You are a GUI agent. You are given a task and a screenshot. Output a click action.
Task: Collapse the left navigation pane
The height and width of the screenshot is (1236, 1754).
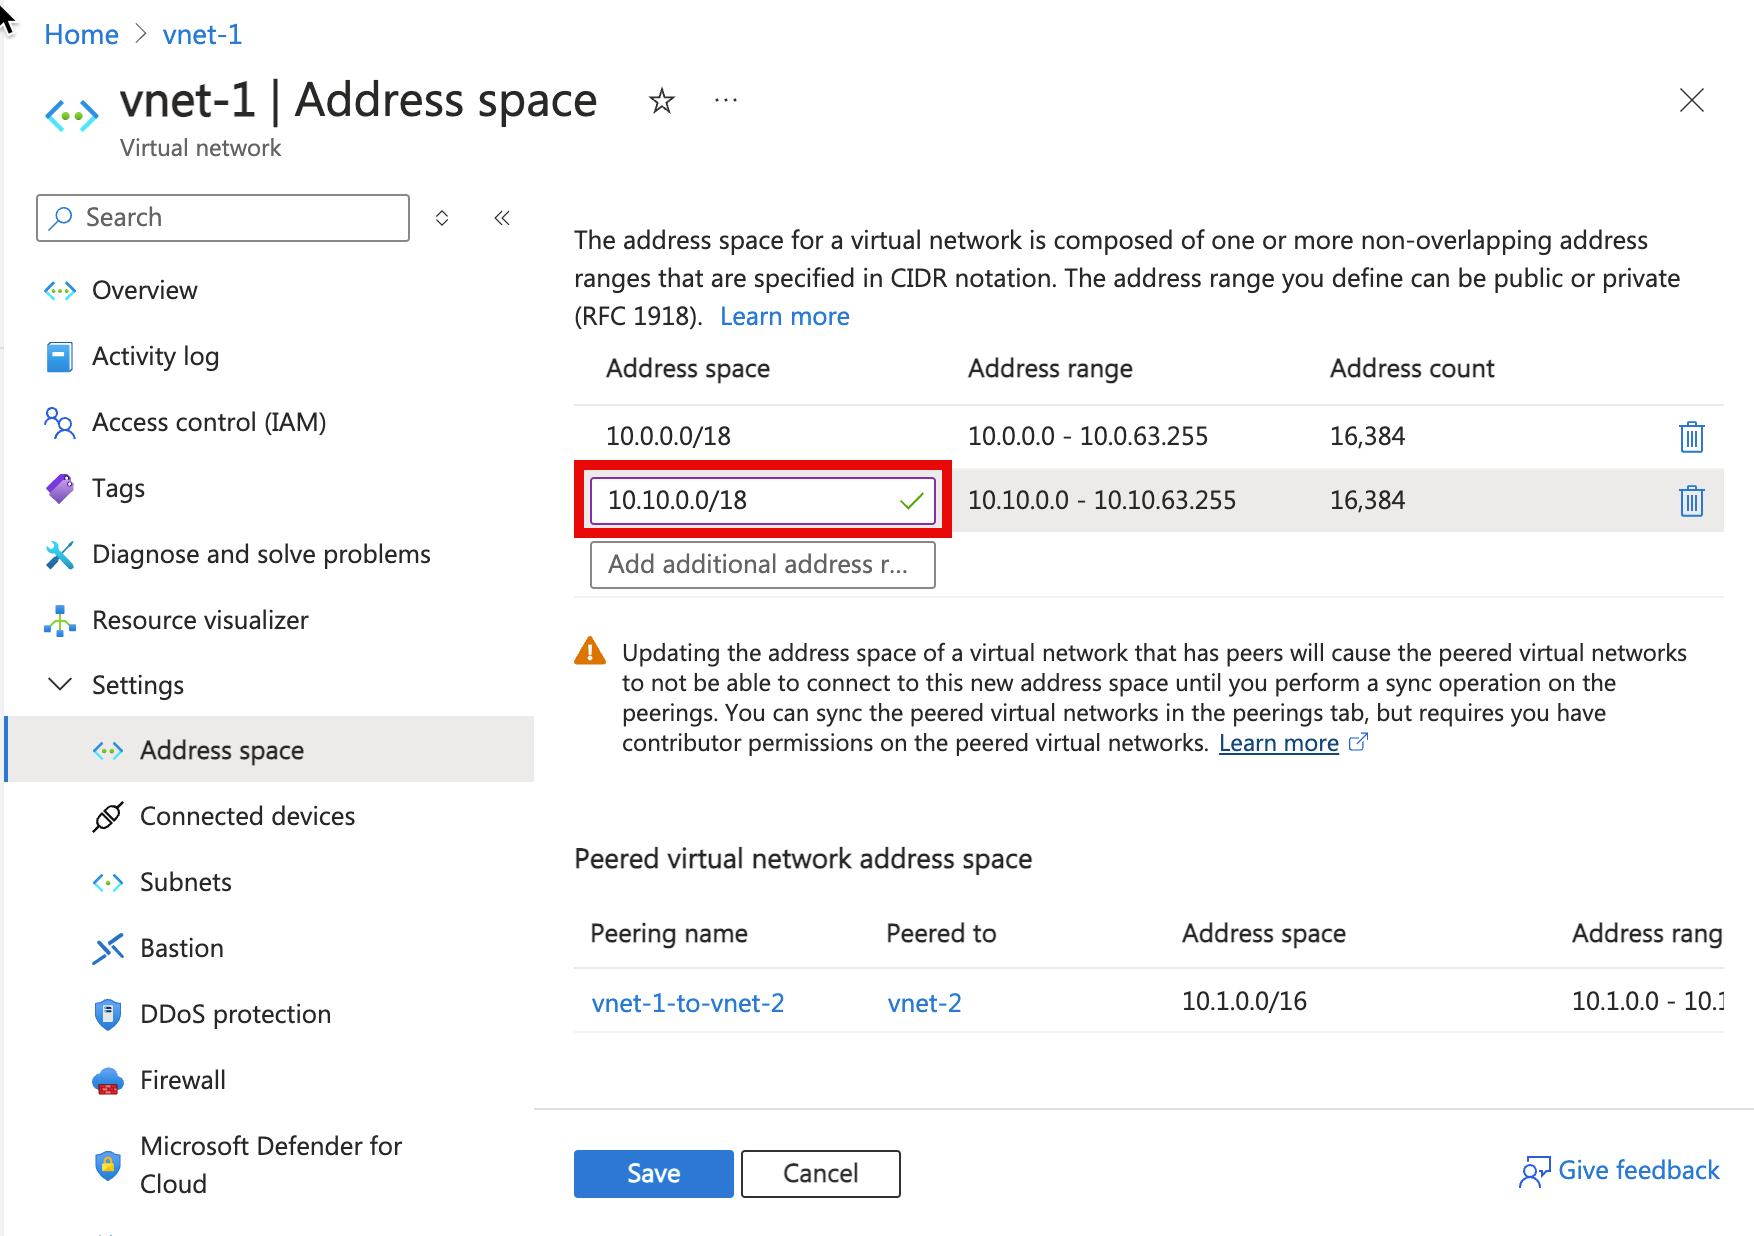click(502, 217)
